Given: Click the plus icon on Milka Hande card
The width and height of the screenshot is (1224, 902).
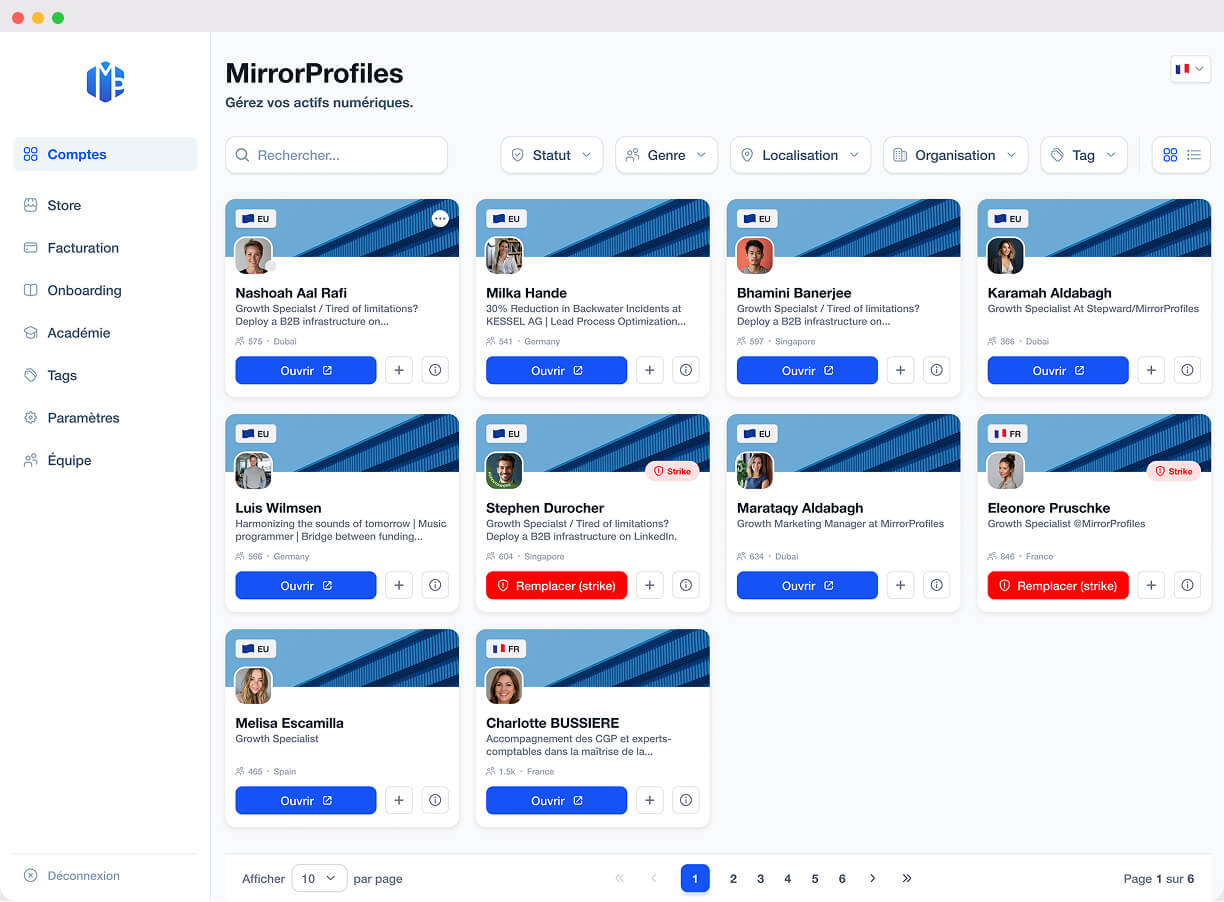Looking at the screenshot, I should coord(650,370).
